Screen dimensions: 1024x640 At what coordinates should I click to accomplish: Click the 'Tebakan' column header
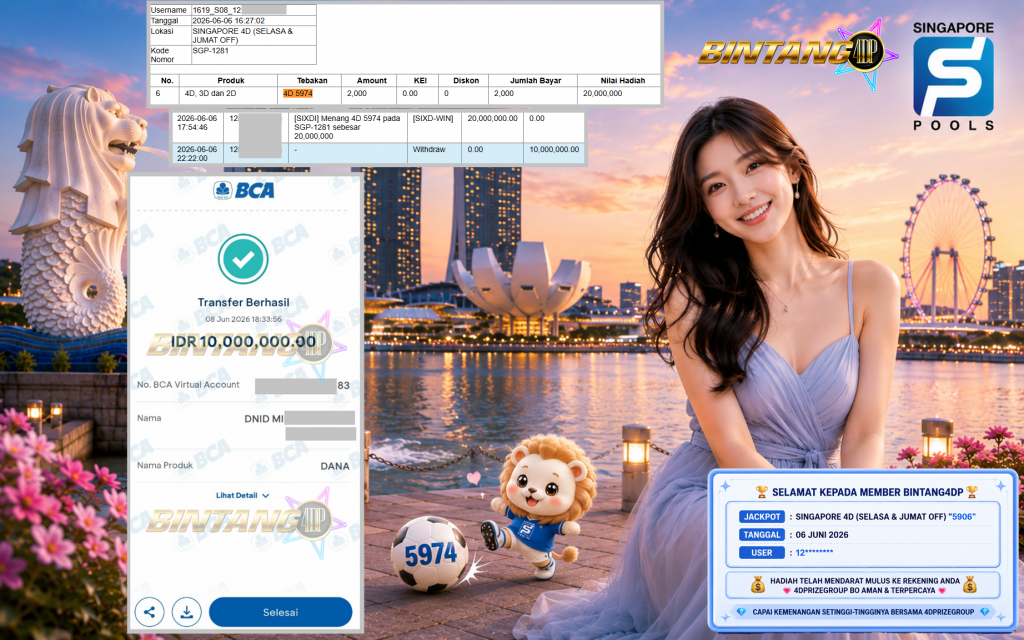tap(312, 80)
